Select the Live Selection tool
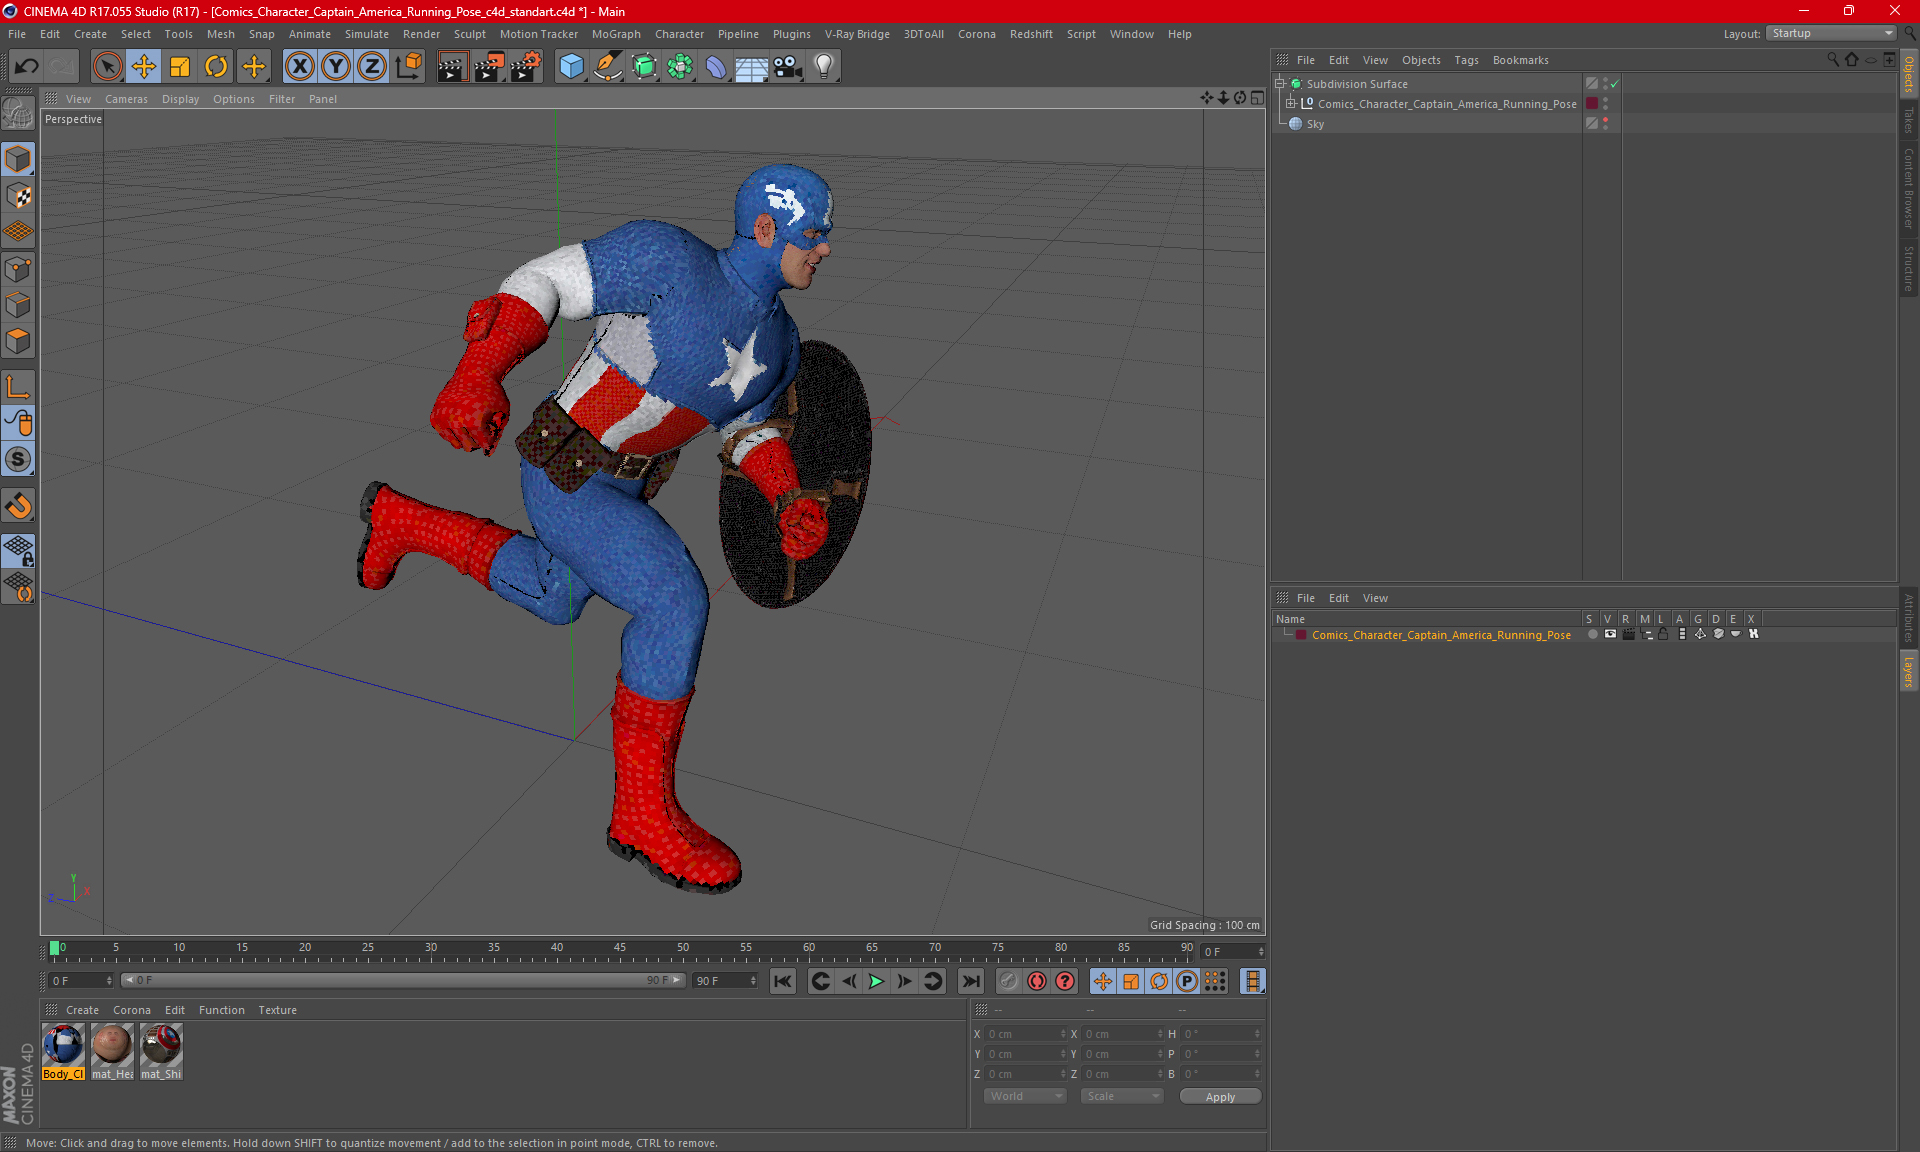The width and height of the screenshot is (1920, 1152). [x=107, y=67]
